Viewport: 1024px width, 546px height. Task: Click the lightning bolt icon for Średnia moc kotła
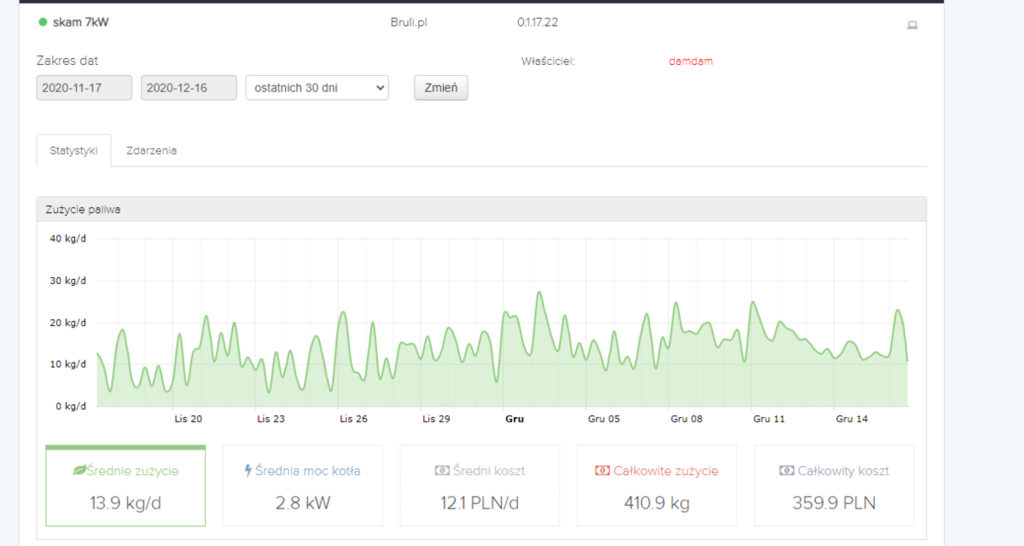[x=248, y=471]
